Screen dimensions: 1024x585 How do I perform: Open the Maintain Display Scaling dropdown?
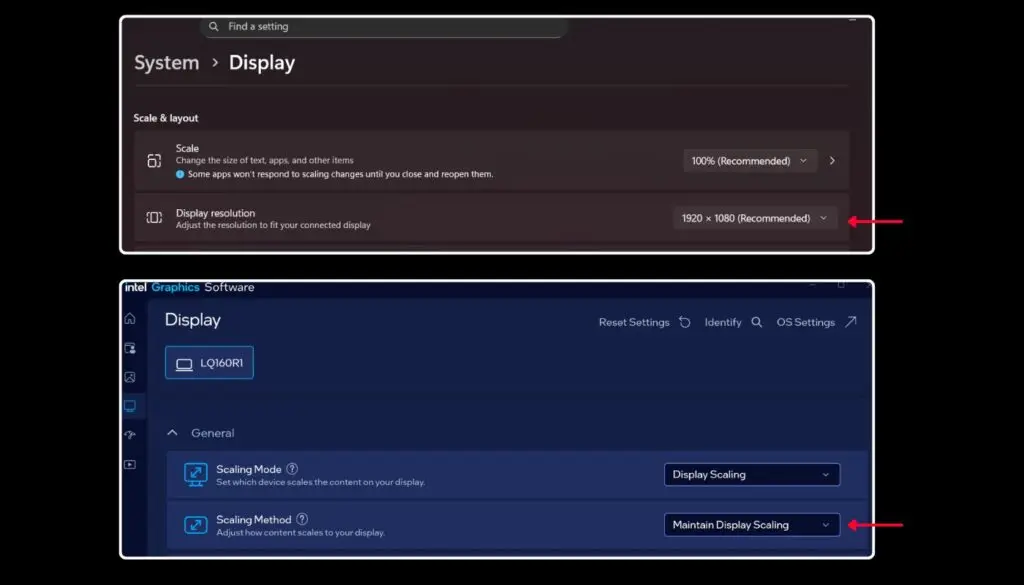tap(751, 525)
